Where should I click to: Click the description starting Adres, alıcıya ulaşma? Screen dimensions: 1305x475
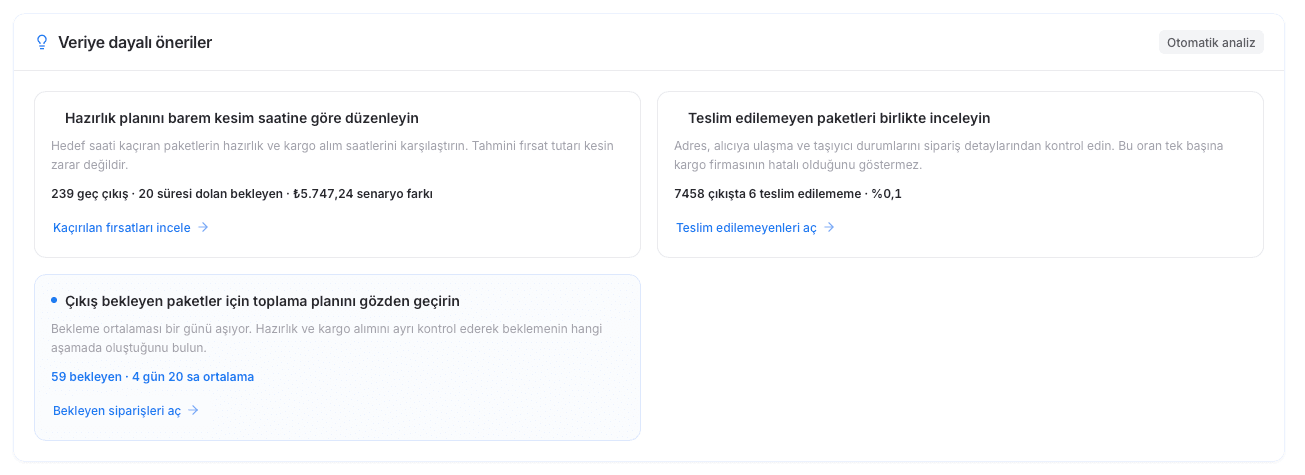pyautogui.click(x=949, y=155)
